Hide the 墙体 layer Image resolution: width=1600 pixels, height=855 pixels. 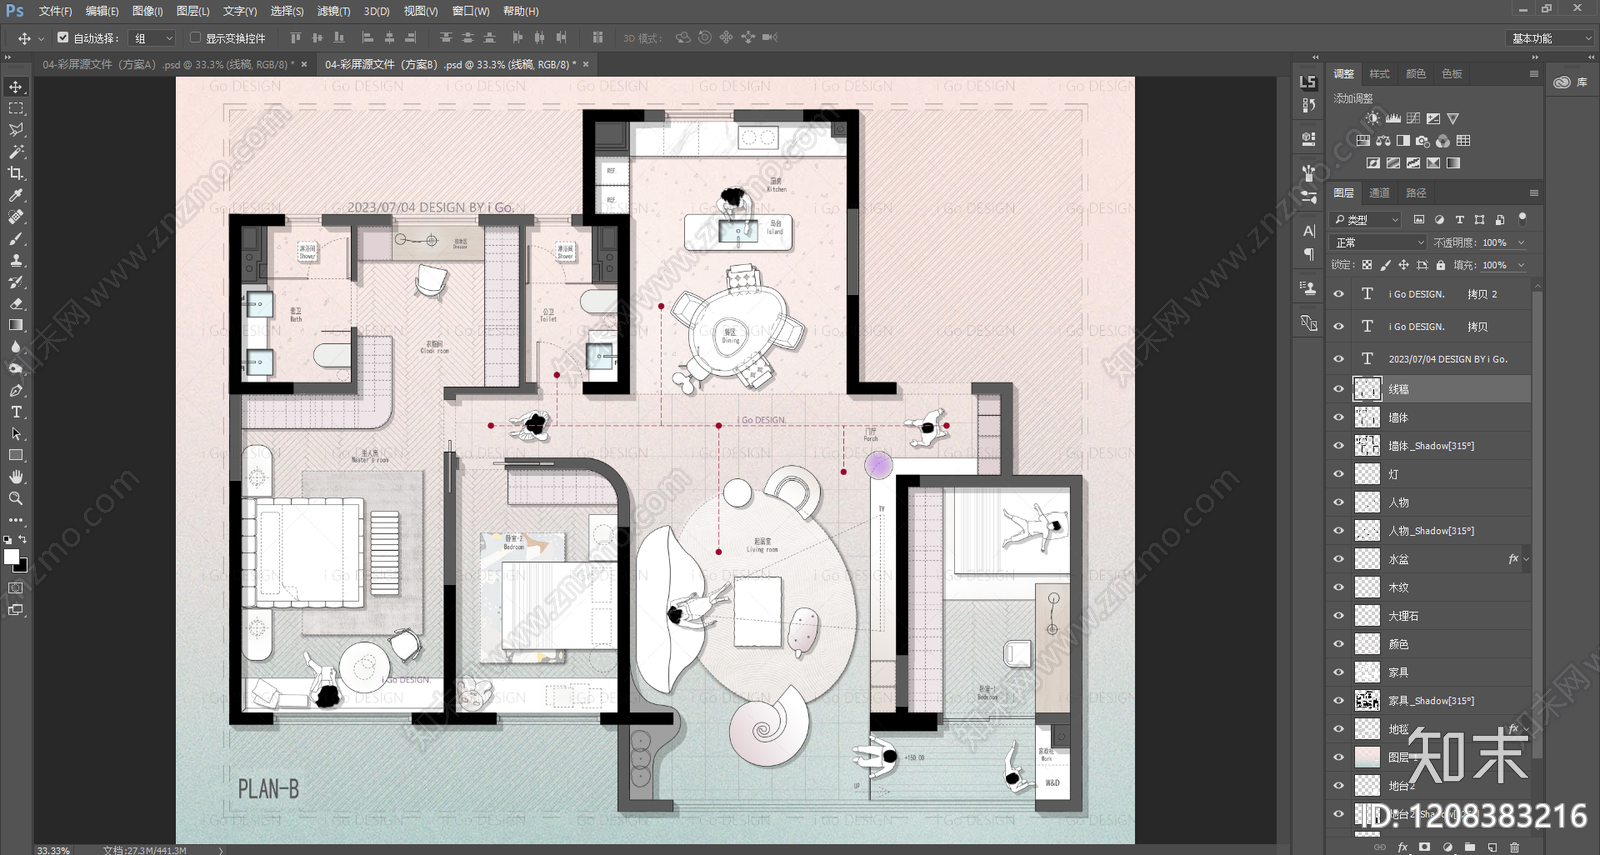(1338, 418)
